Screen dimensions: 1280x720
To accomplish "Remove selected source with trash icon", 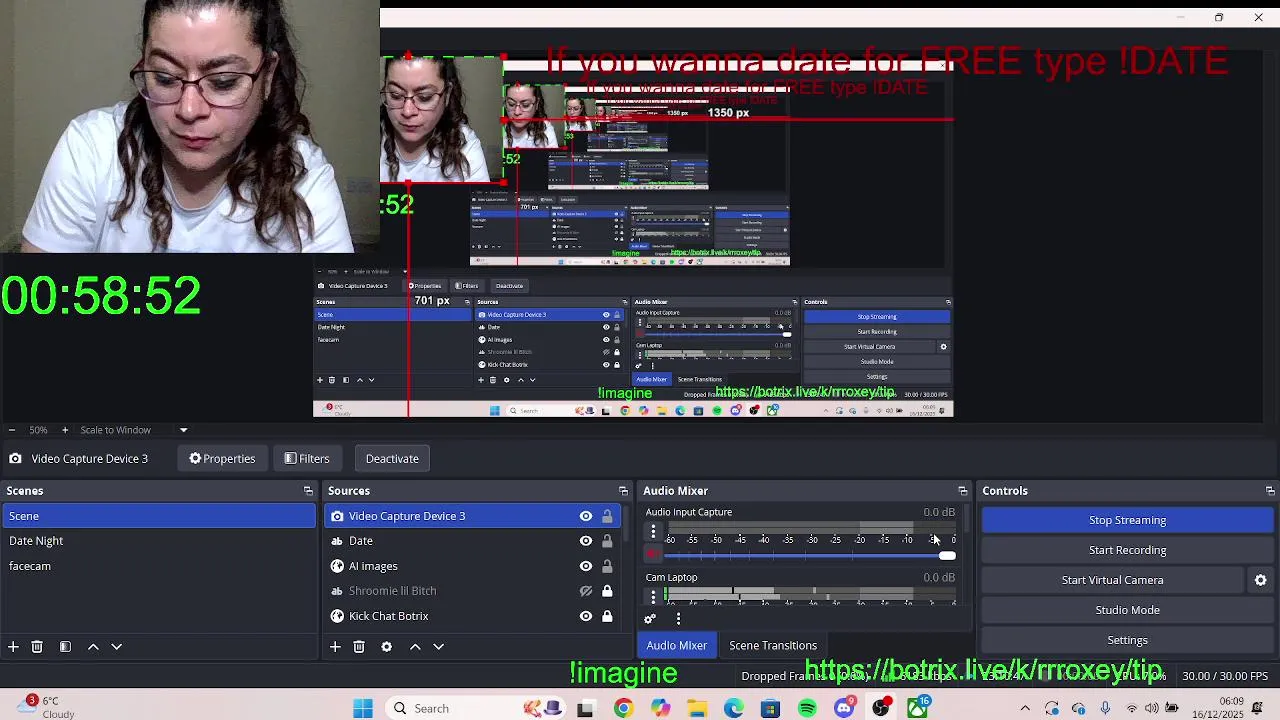I will click(x=359, y=647).
